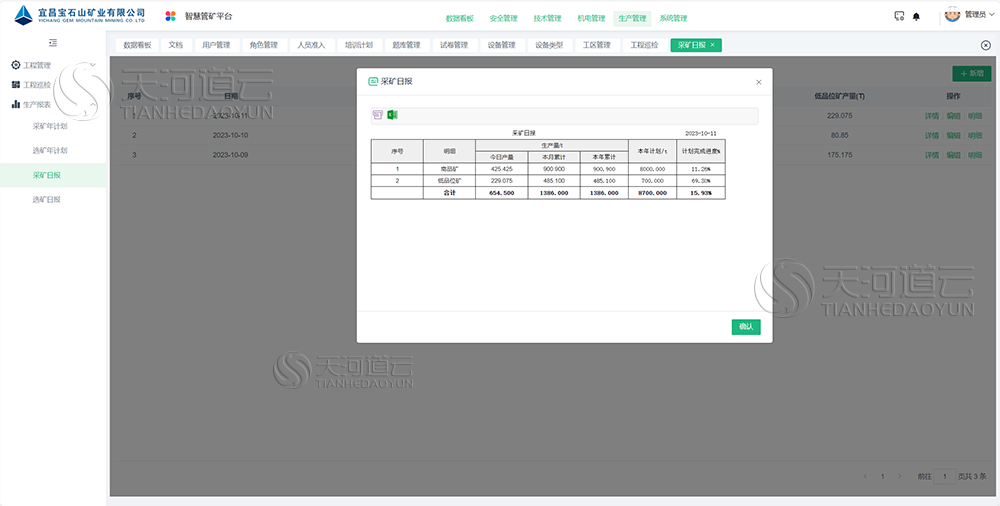Open the notification bell
This screenshot has width=1000, height=506.
click(x=916, y=17)
